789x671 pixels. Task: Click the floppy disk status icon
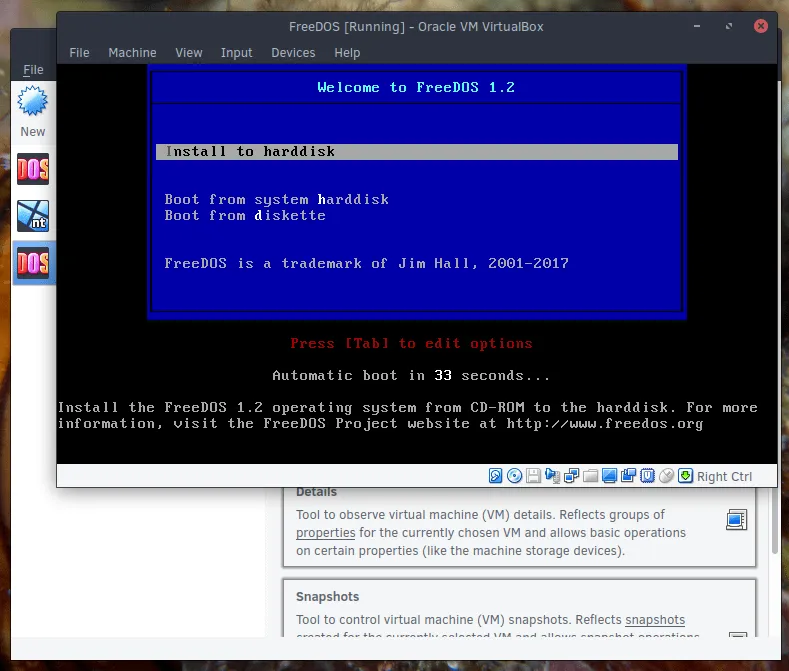533,476
